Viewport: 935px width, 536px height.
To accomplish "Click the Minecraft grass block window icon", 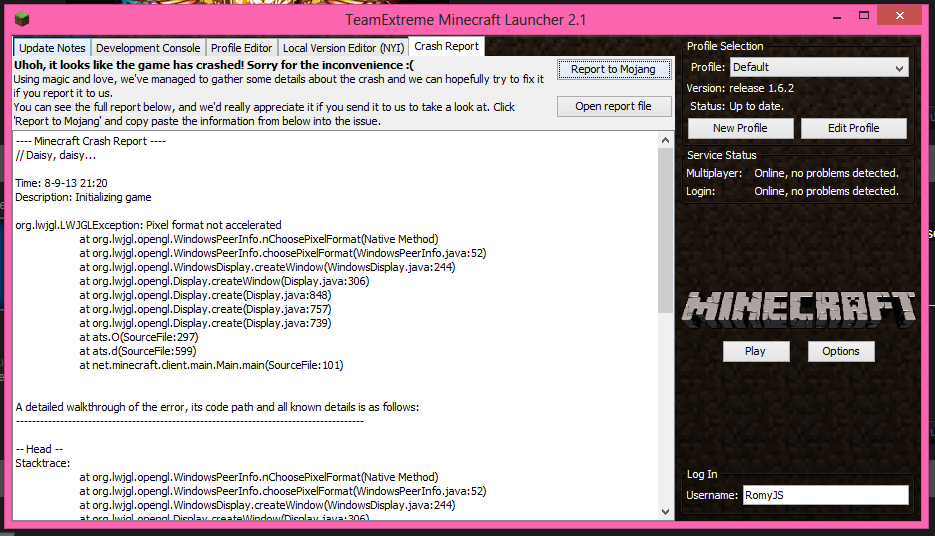I will tap(22, 18).
